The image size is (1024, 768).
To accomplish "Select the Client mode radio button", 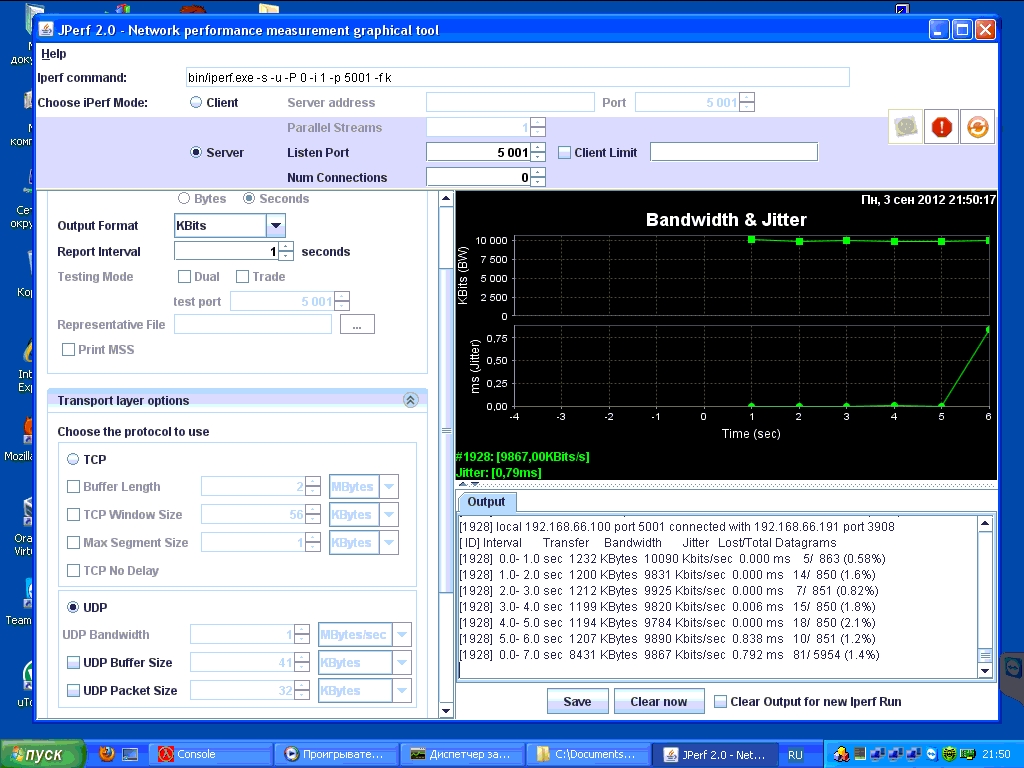I will [196, 103].
